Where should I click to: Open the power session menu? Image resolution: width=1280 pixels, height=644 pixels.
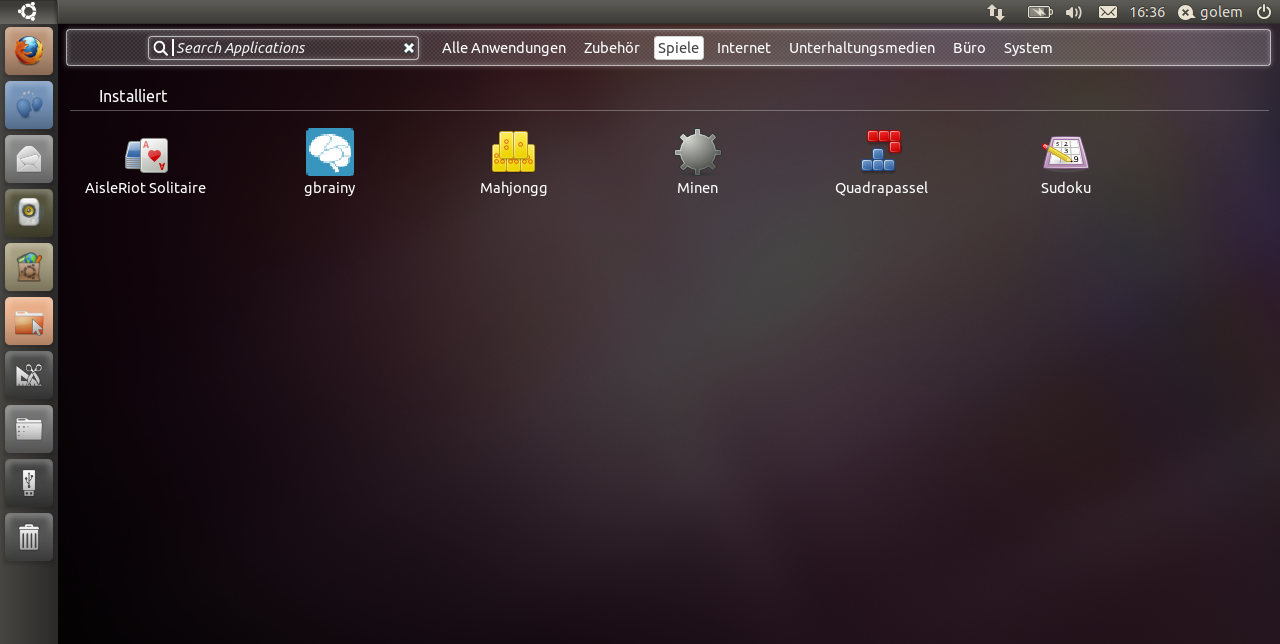point(1263,12)
